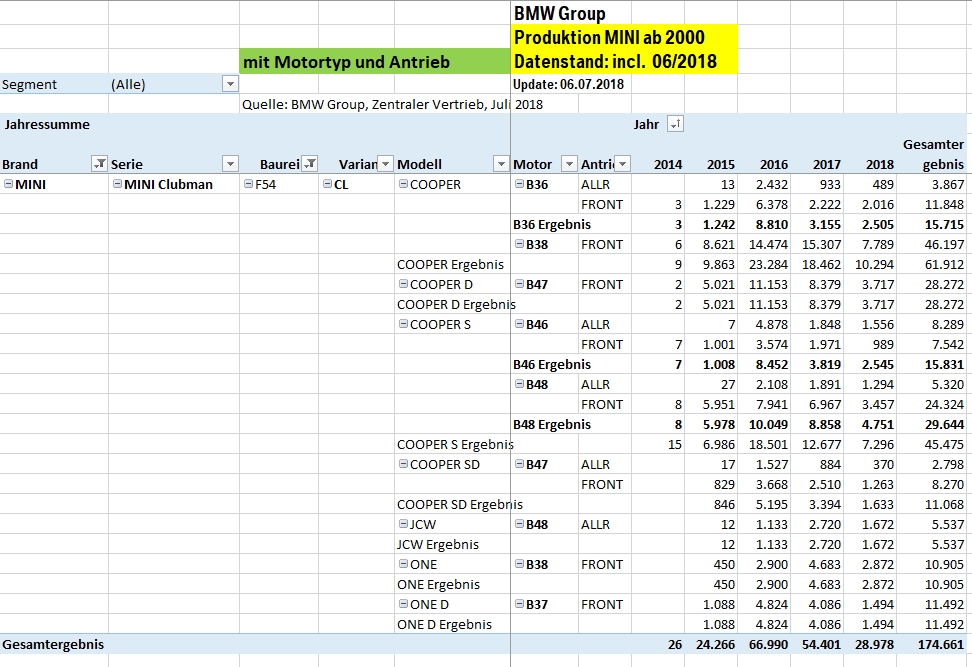Select the B38 2017 value 15.307
972x667 pixels.
[x=821, y=244]
